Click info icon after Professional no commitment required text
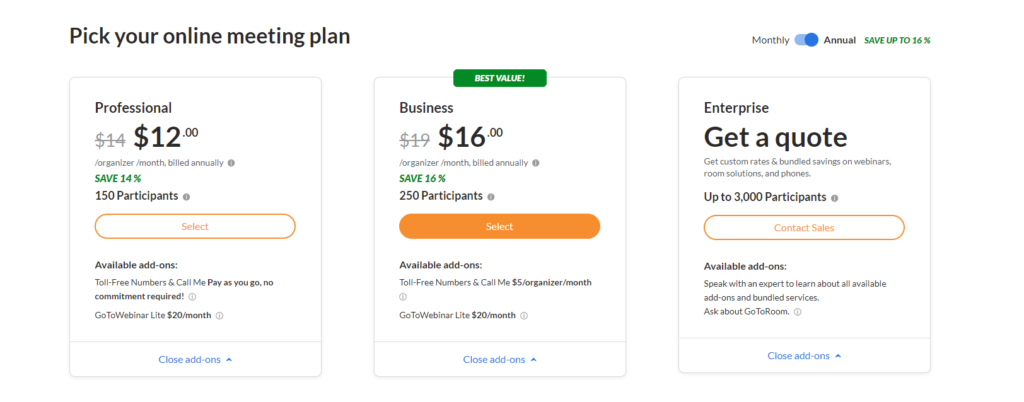The image size is (1024, 402). click(192, 296)
